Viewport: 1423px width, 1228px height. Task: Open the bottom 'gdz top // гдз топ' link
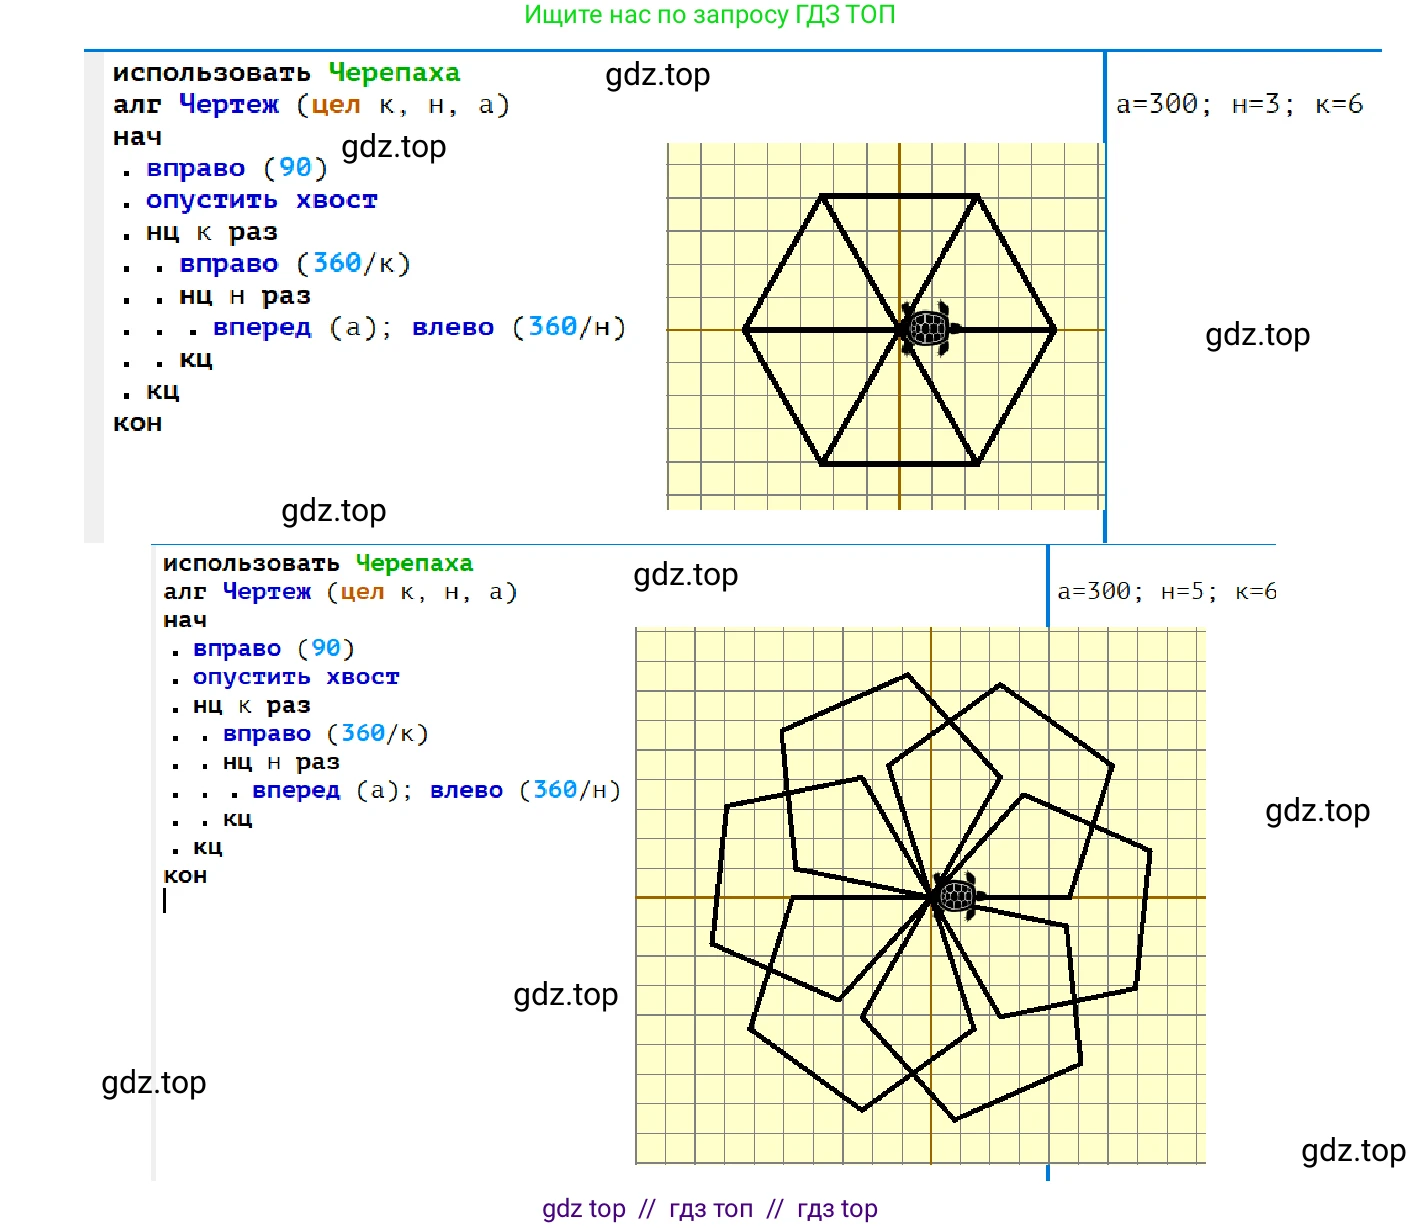tap(710, 1208)
